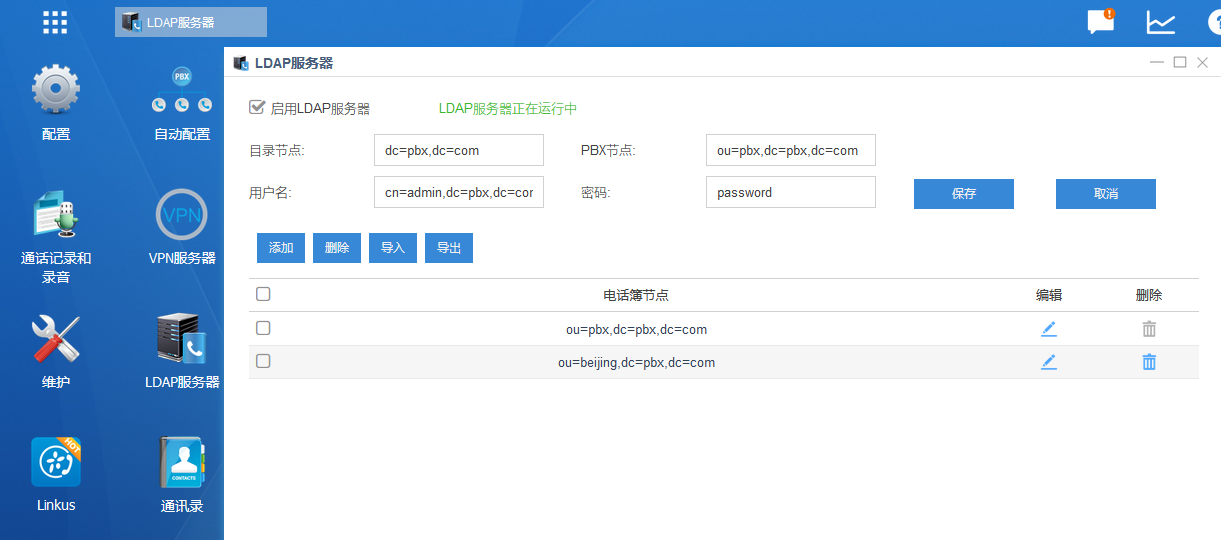1221x540 pixels.
Task: Open the main menu grid icon
Action: pos(55,22)
